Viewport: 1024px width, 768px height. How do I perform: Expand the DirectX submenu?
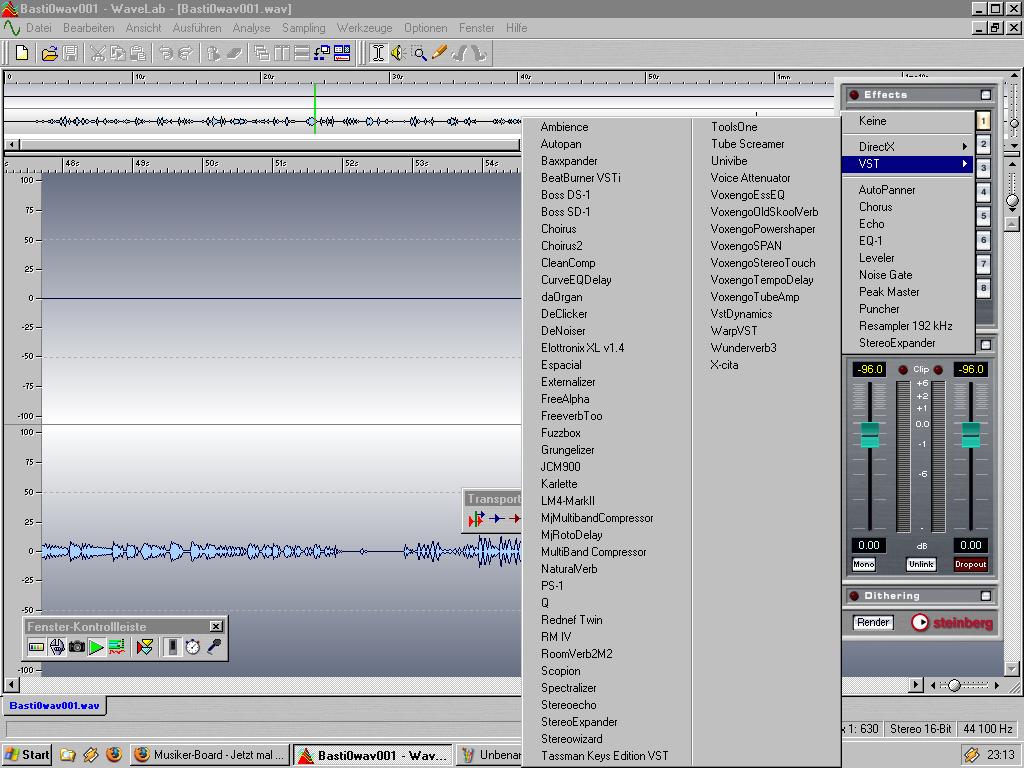(908, 146)
